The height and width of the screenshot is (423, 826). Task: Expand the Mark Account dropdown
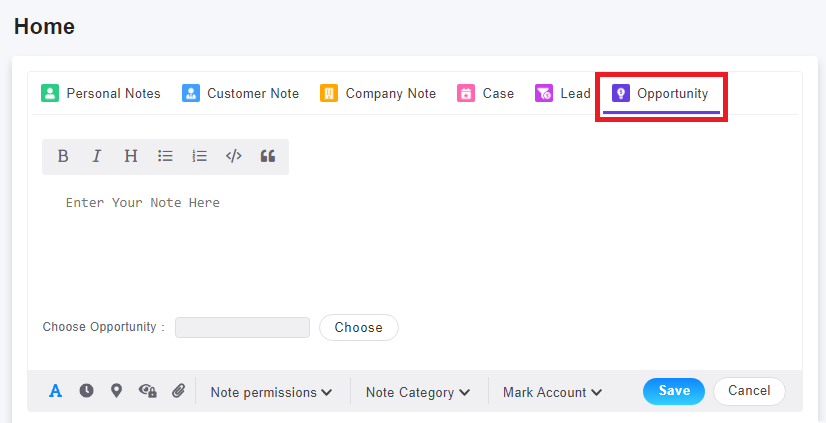[x=553, y=392]
